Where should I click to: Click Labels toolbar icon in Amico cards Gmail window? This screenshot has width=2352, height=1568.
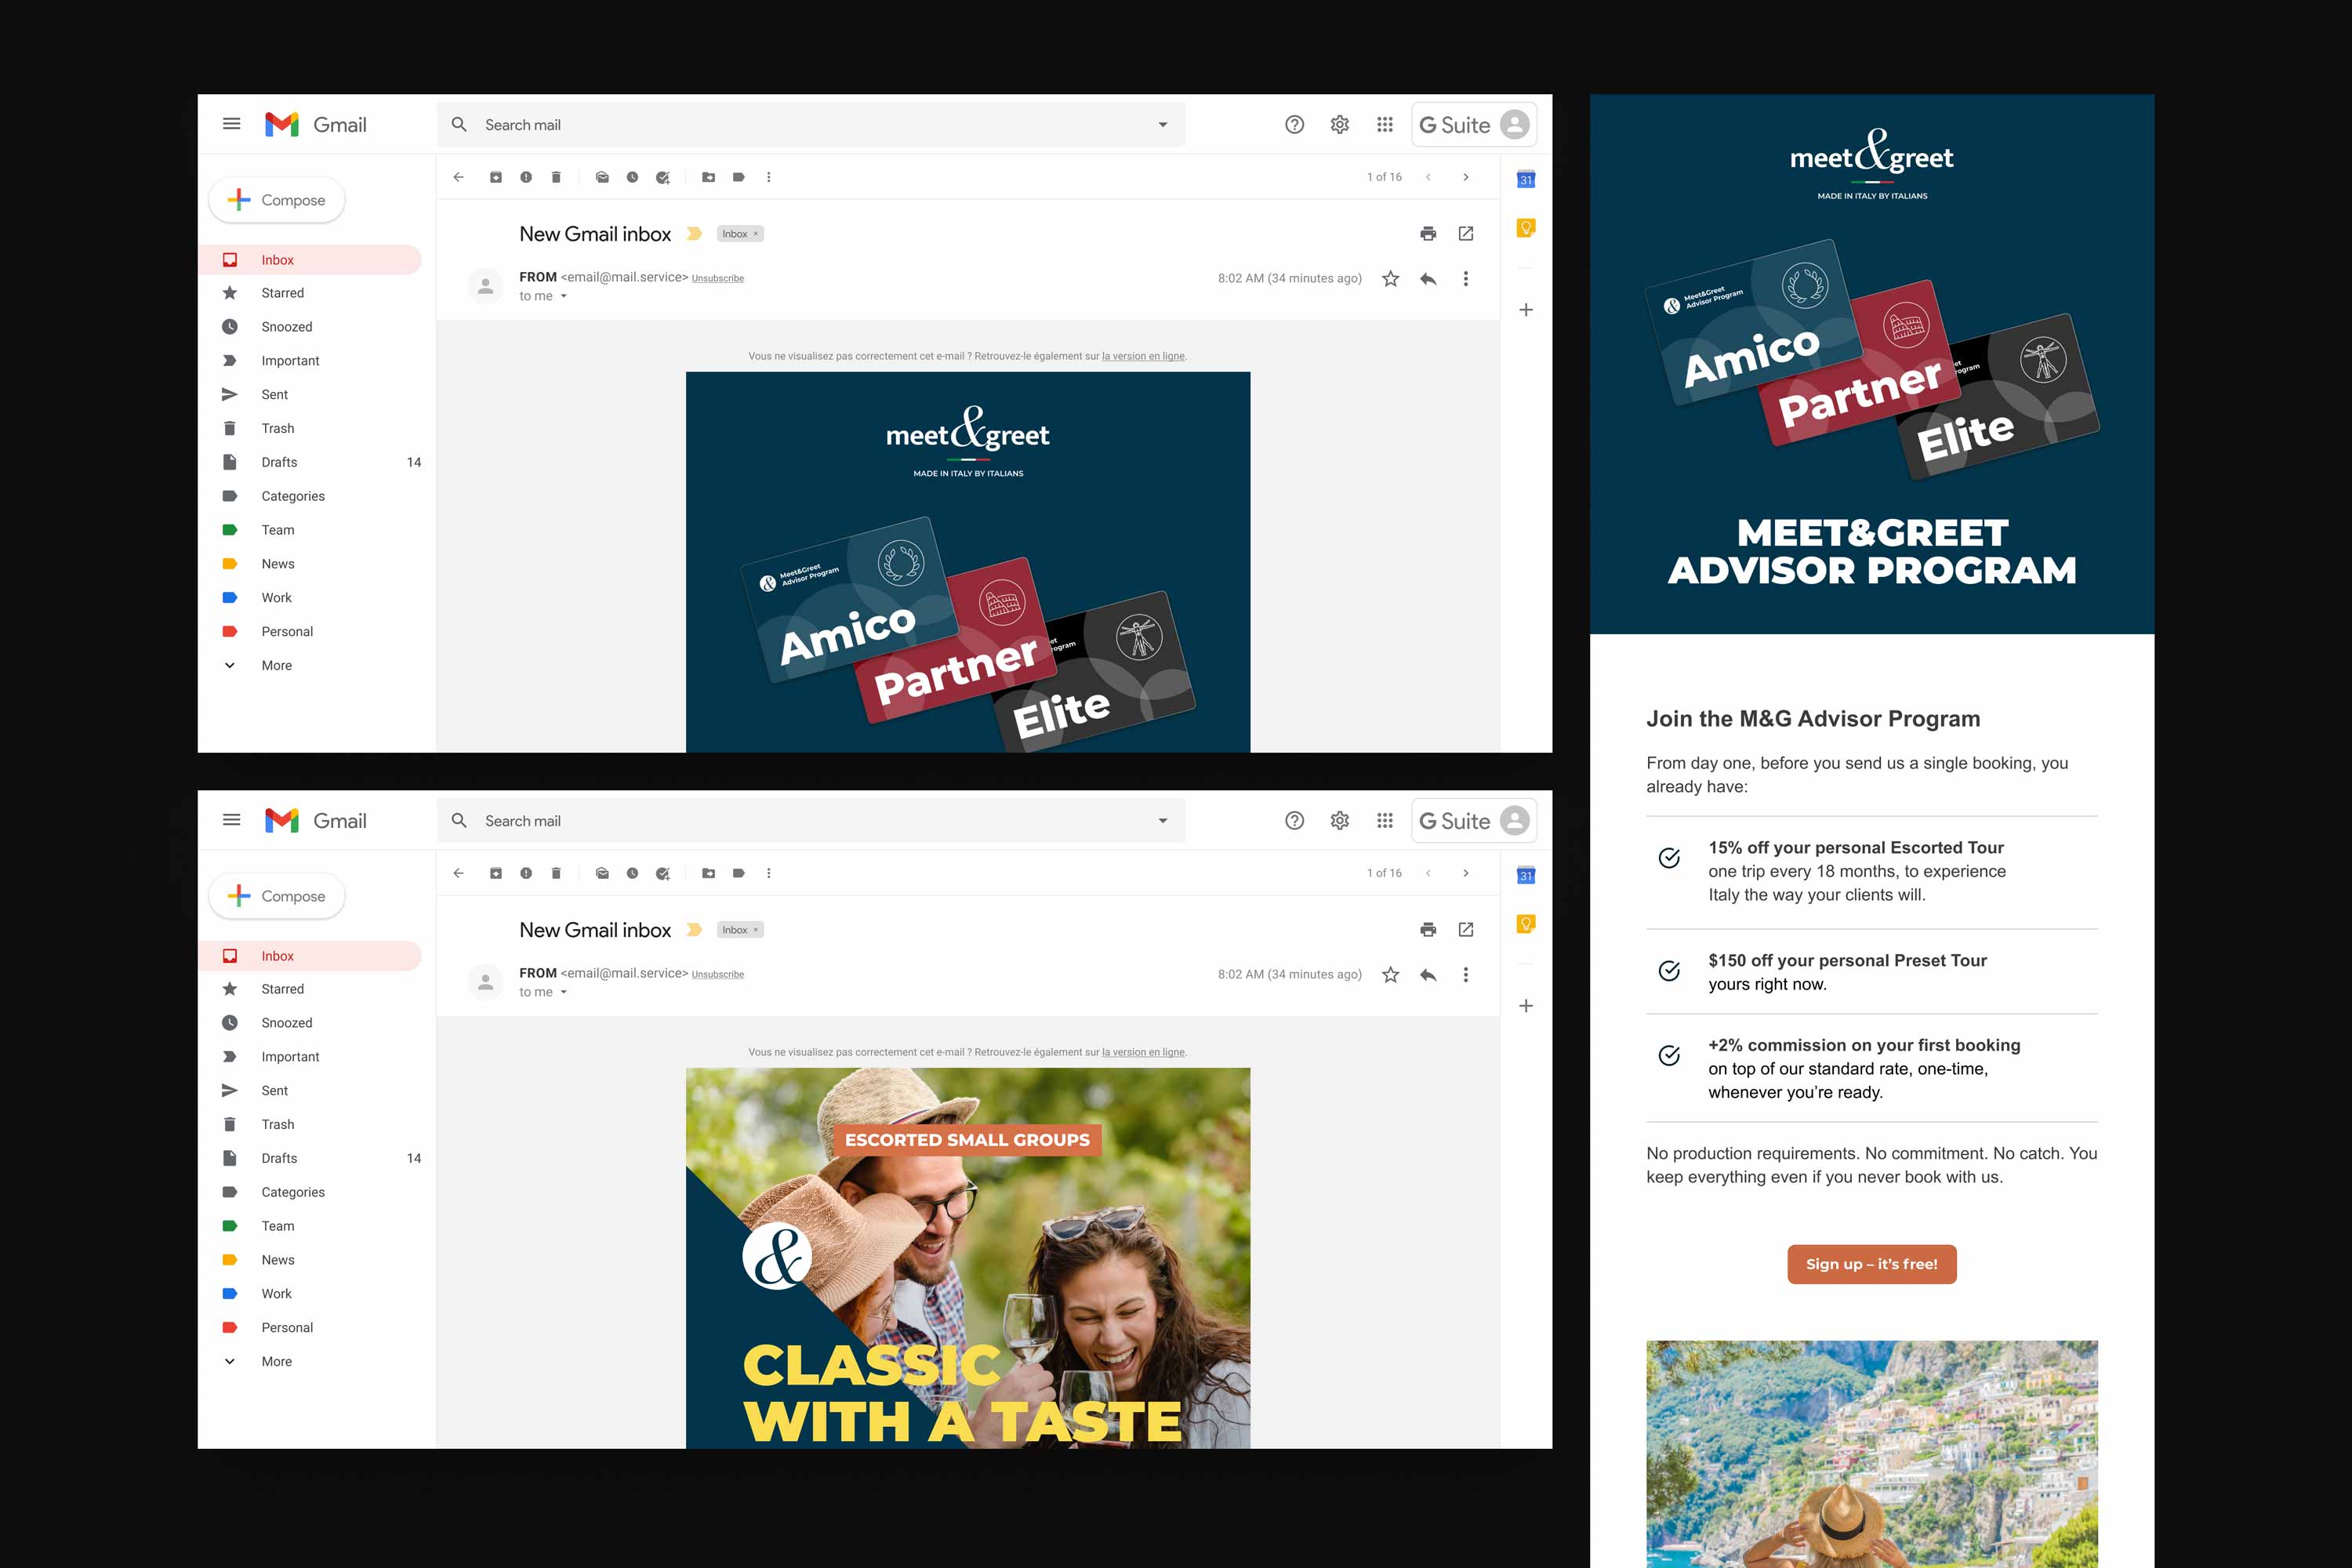739,177
